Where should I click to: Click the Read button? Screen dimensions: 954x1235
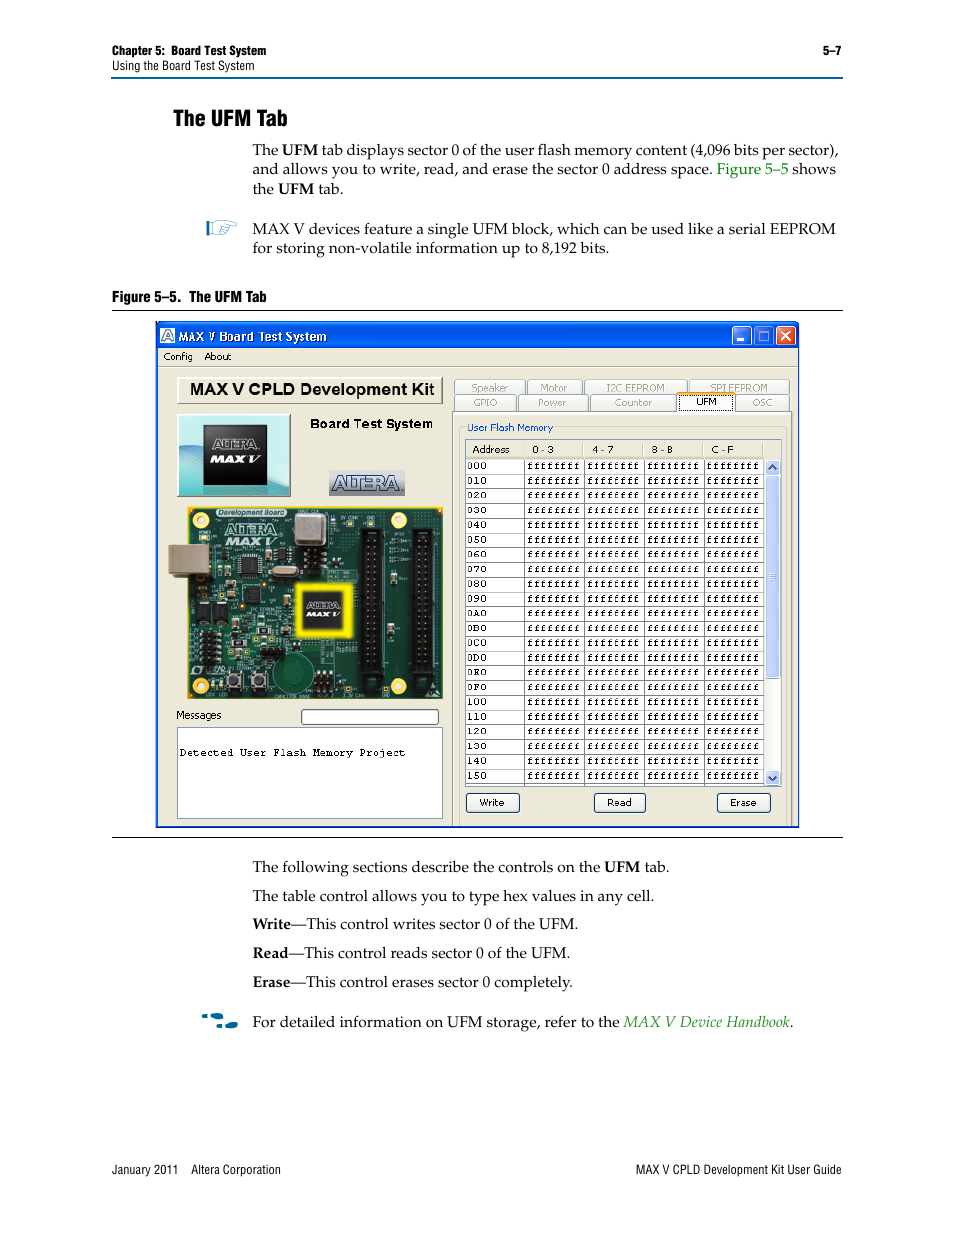coord(619,803)
